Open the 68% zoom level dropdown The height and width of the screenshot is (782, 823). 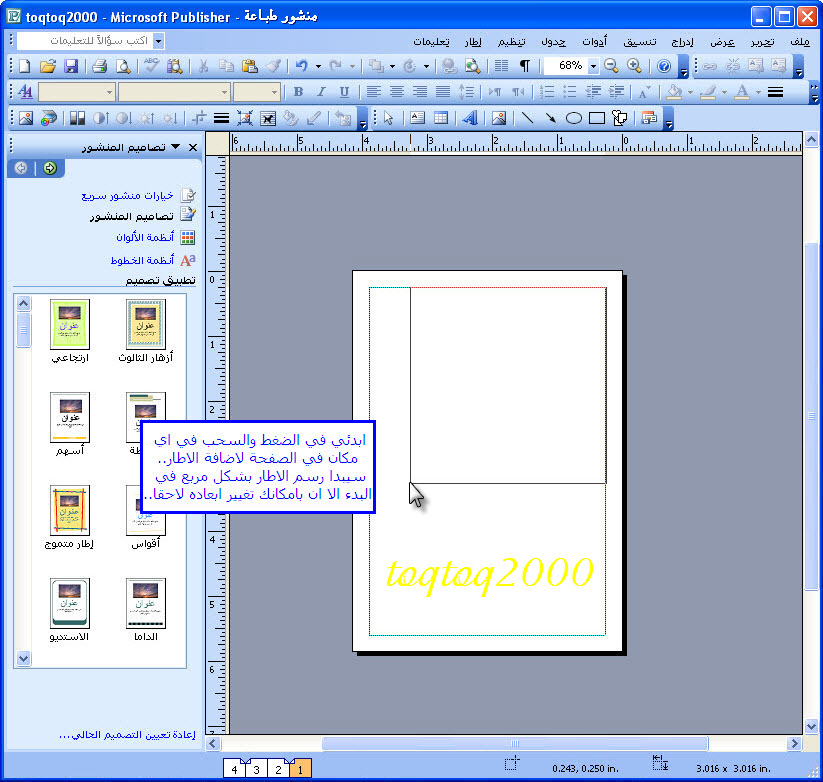593,66
